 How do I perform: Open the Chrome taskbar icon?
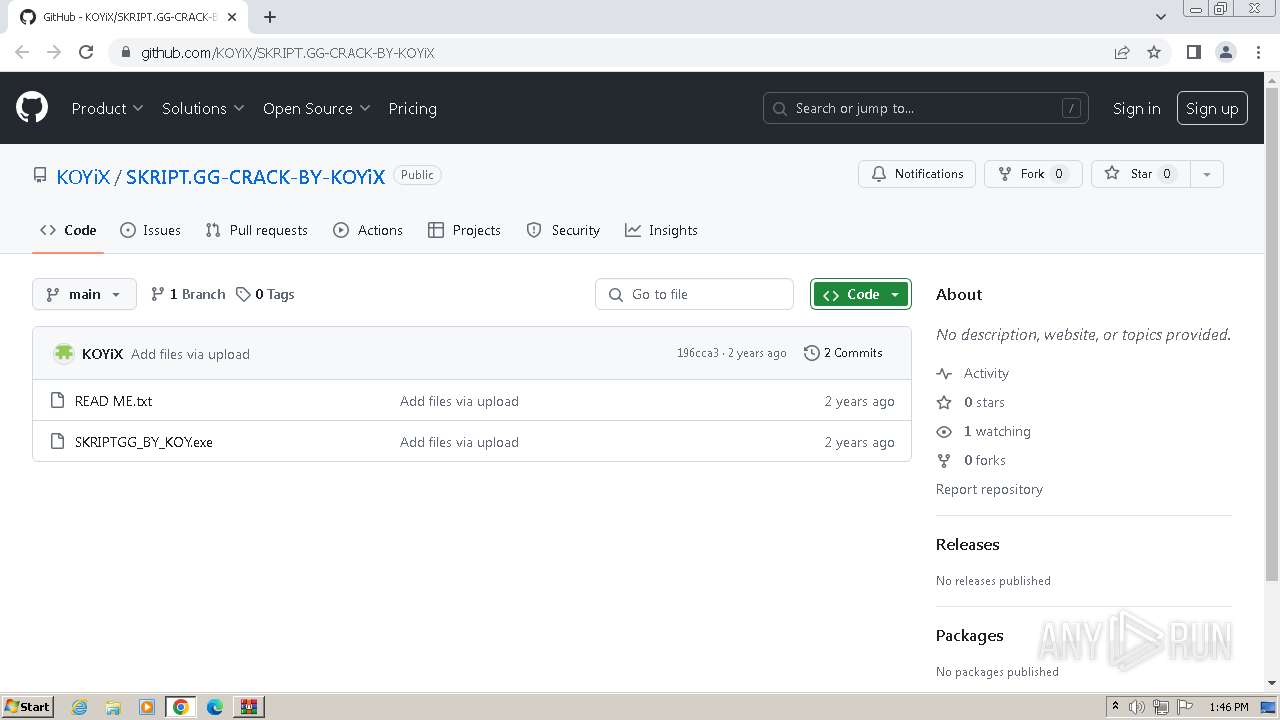181,707
